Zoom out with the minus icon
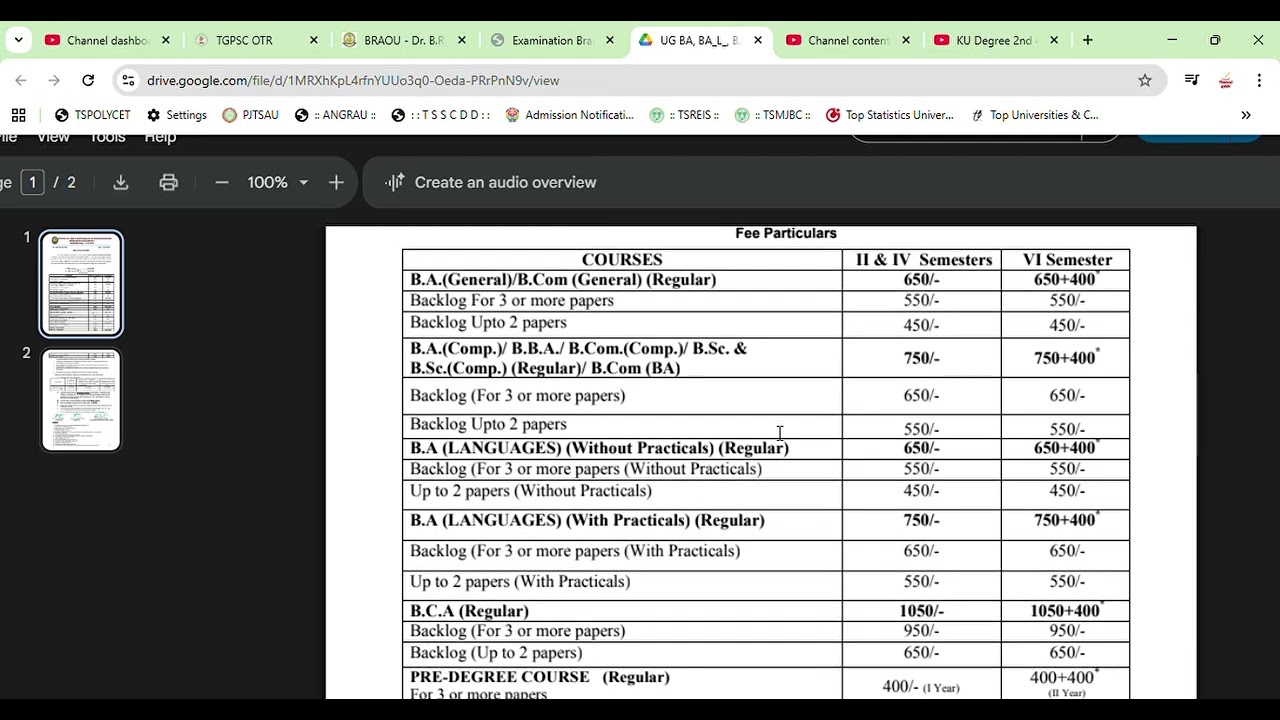This screenshot has height=720, width=1280. (222, 182)
